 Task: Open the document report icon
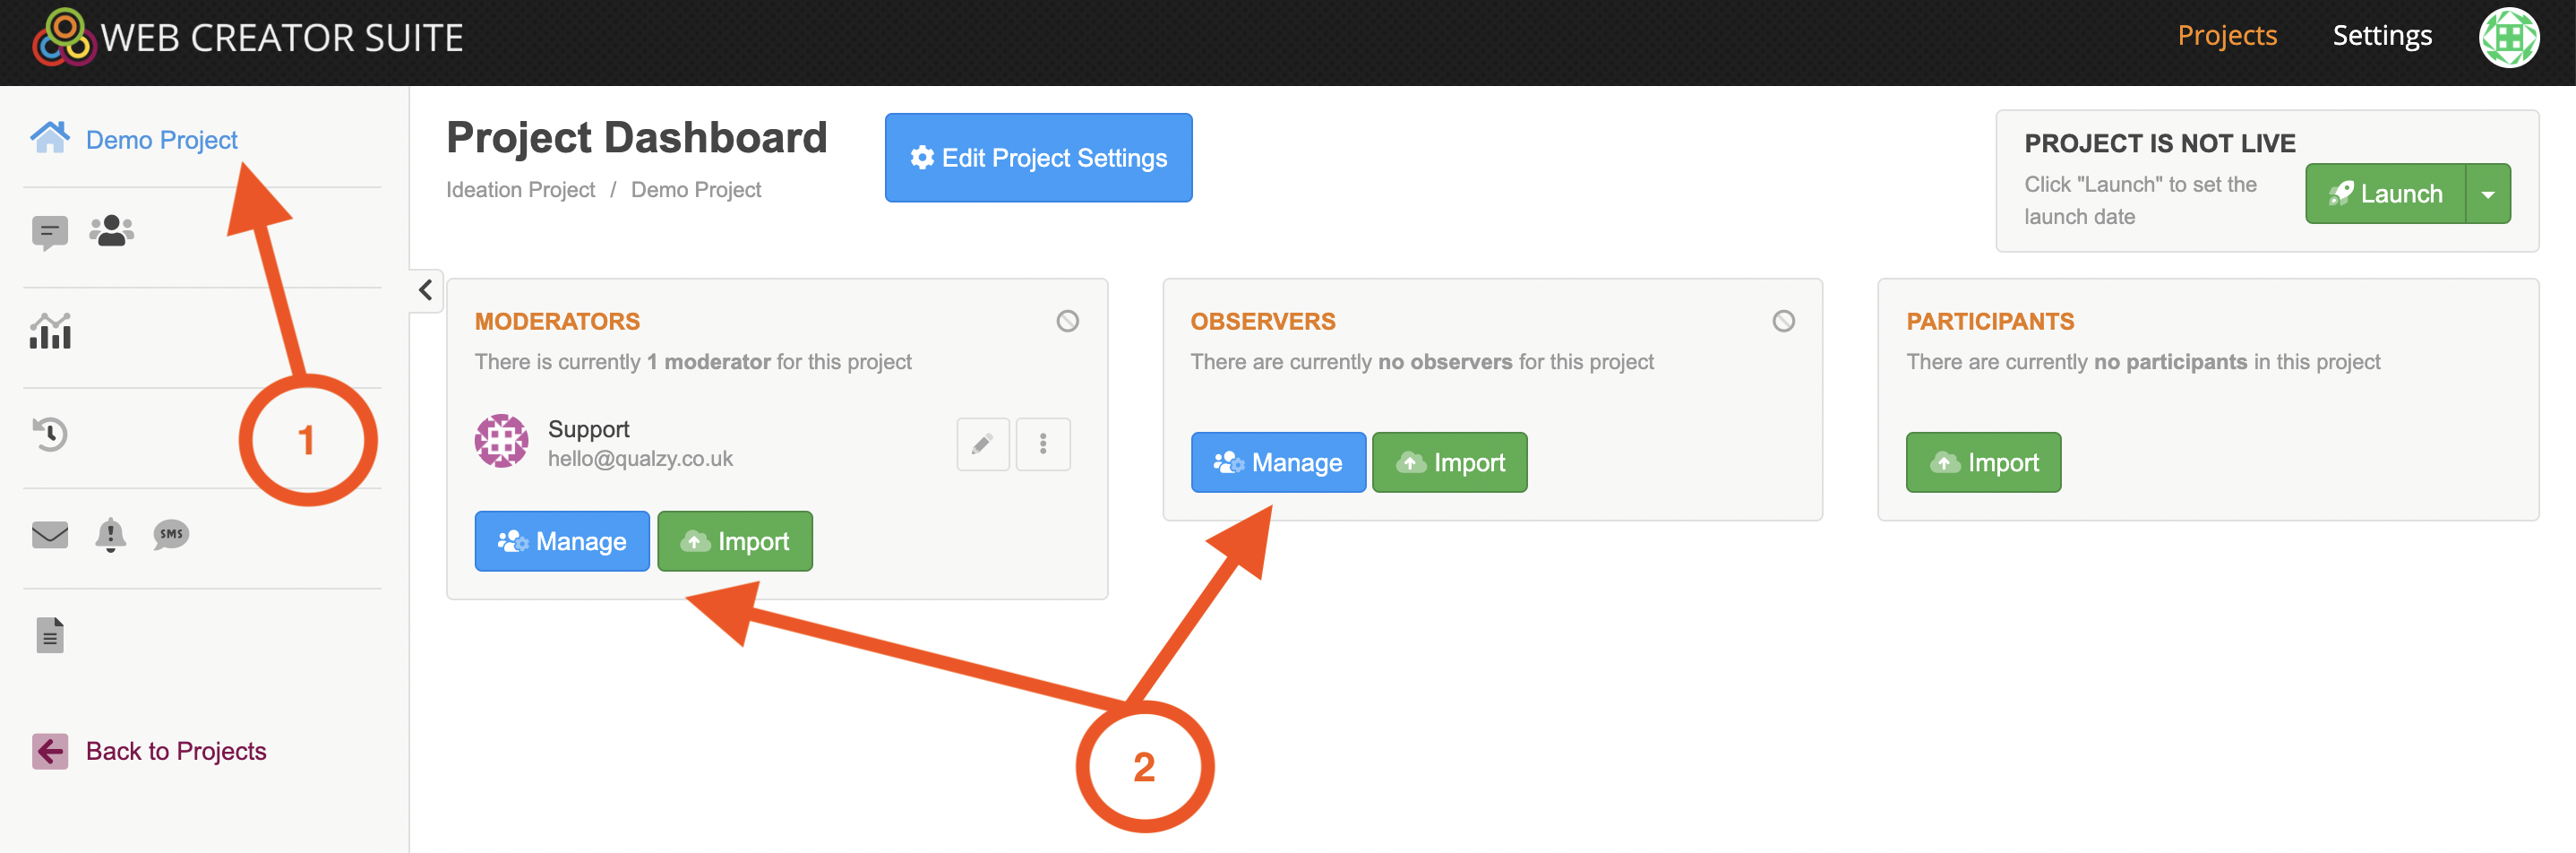click(50, 635)
